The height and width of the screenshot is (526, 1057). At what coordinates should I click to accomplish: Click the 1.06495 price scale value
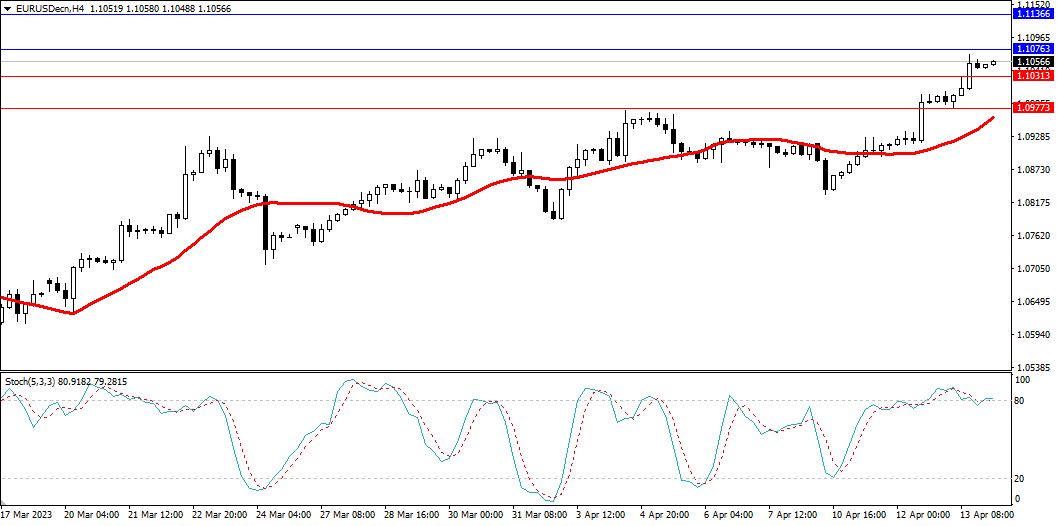point(1035,302)
